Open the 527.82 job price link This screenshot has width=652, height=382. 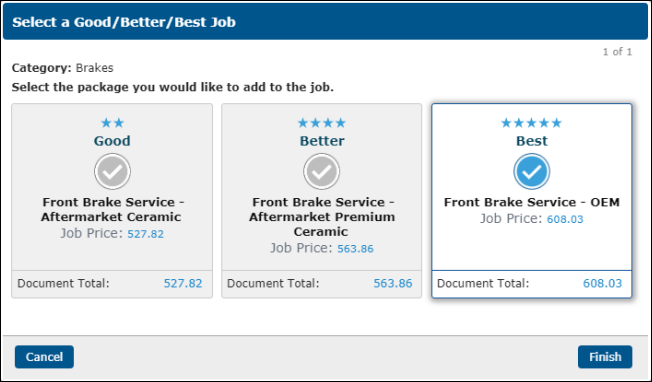coord(146,234)
